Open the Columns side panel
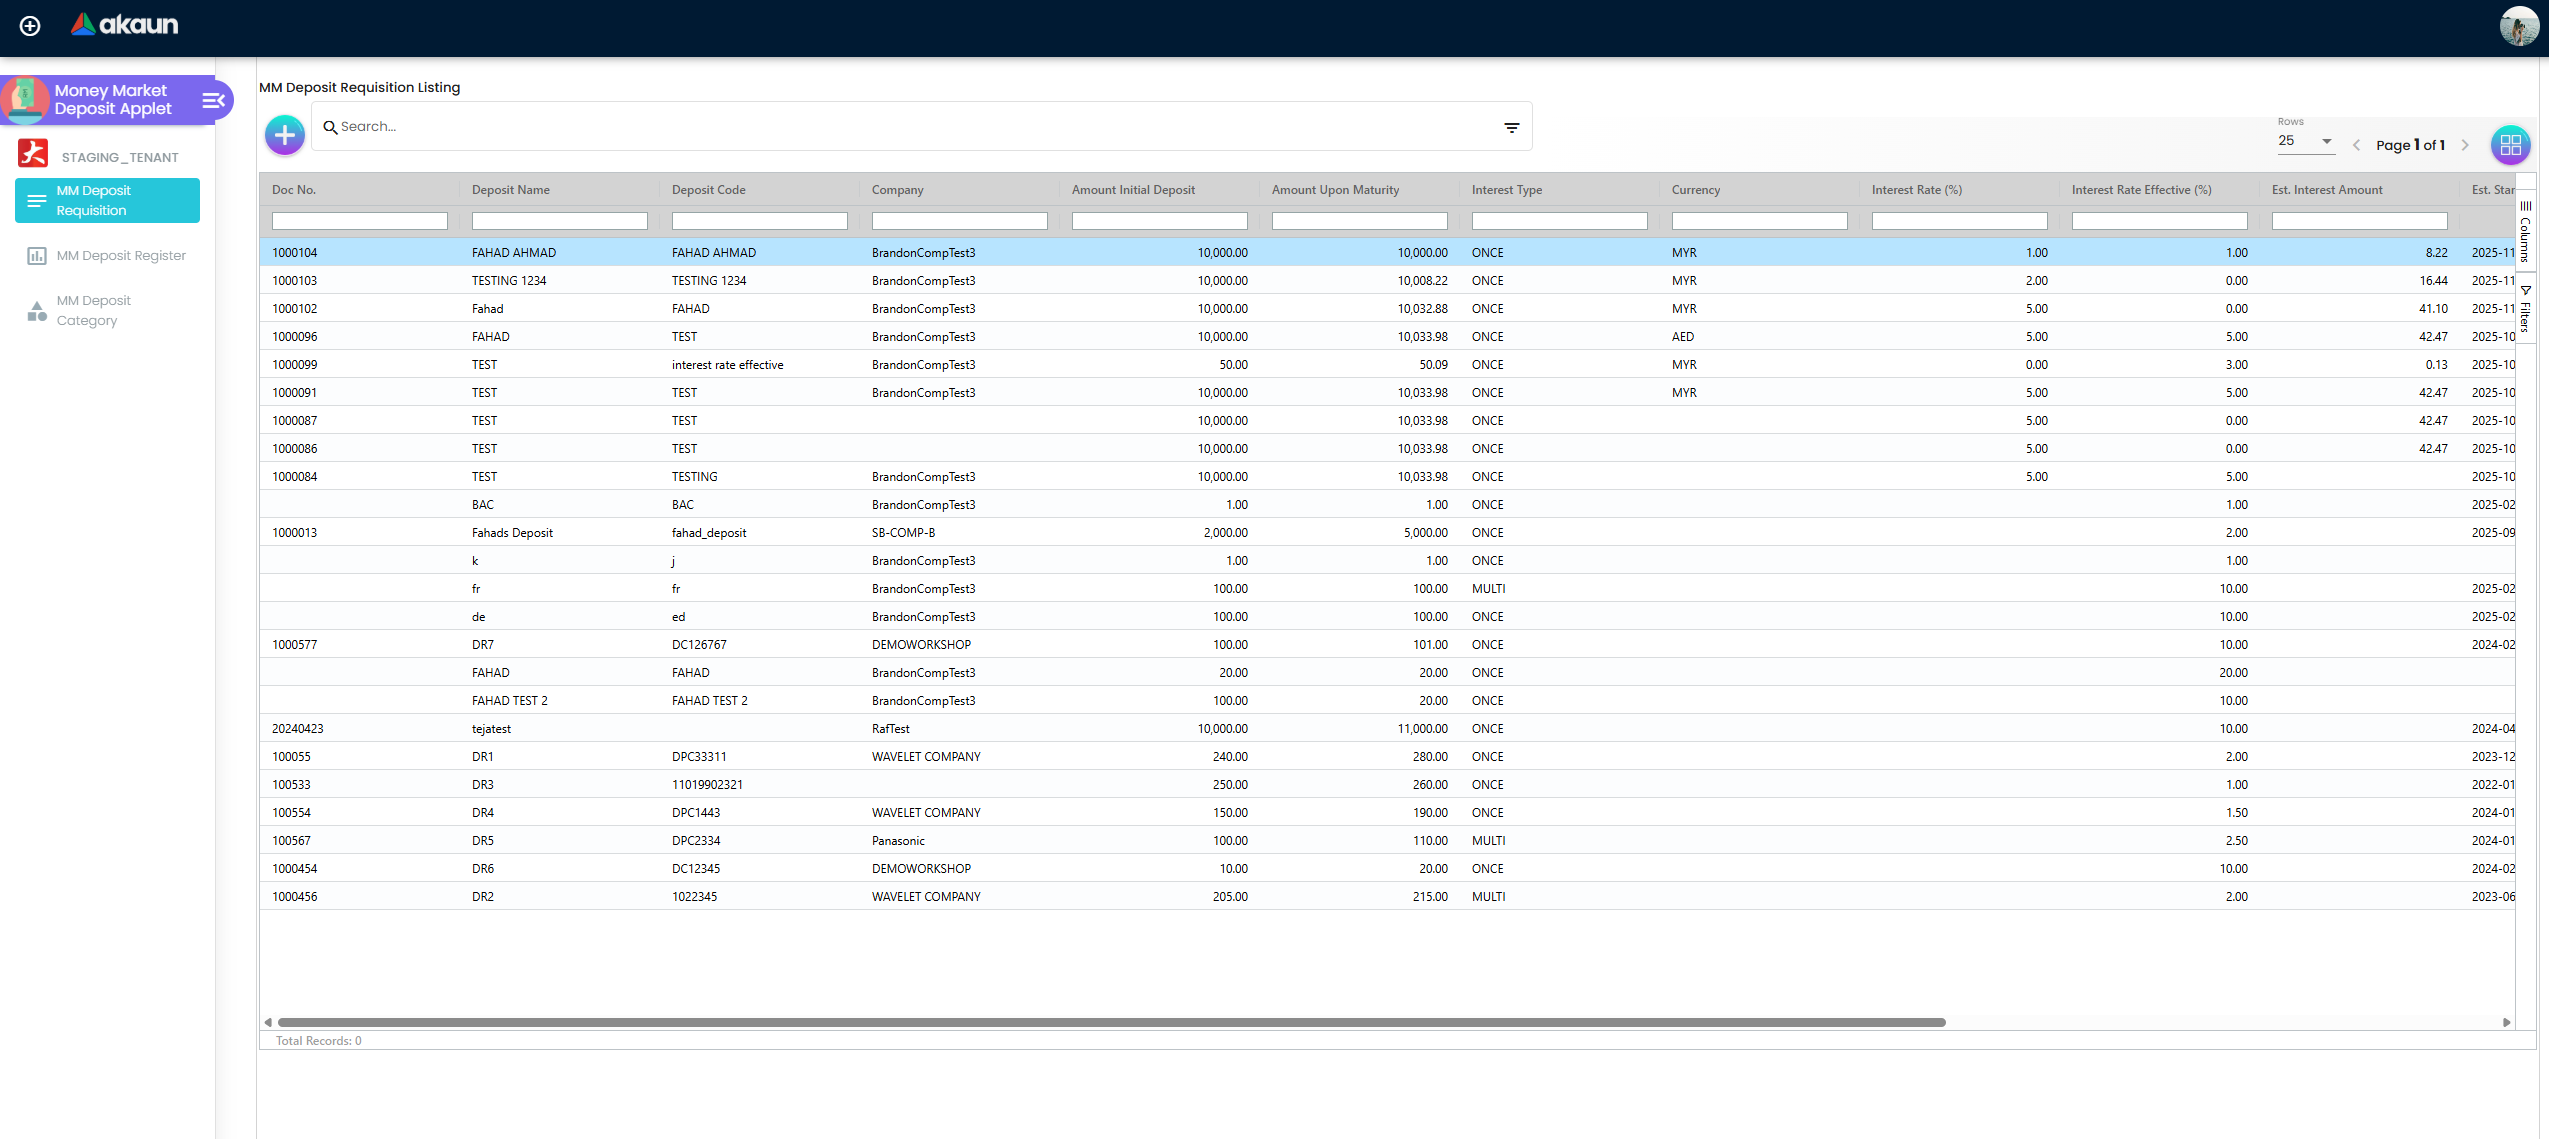 click(x=2525, y=231)
